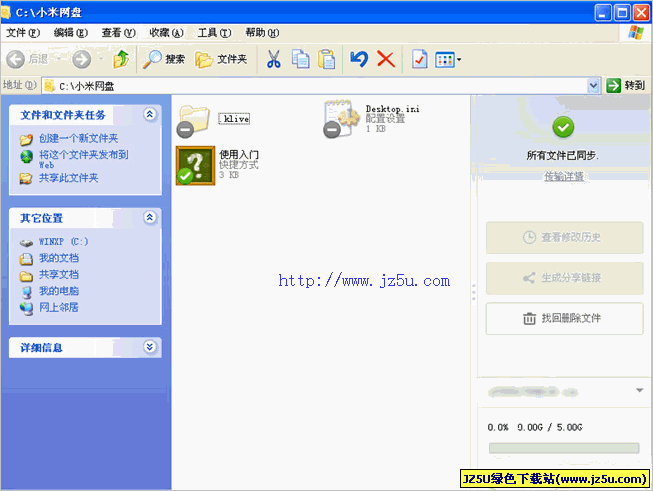Click the 找回删除文件 button

point(564,318)
